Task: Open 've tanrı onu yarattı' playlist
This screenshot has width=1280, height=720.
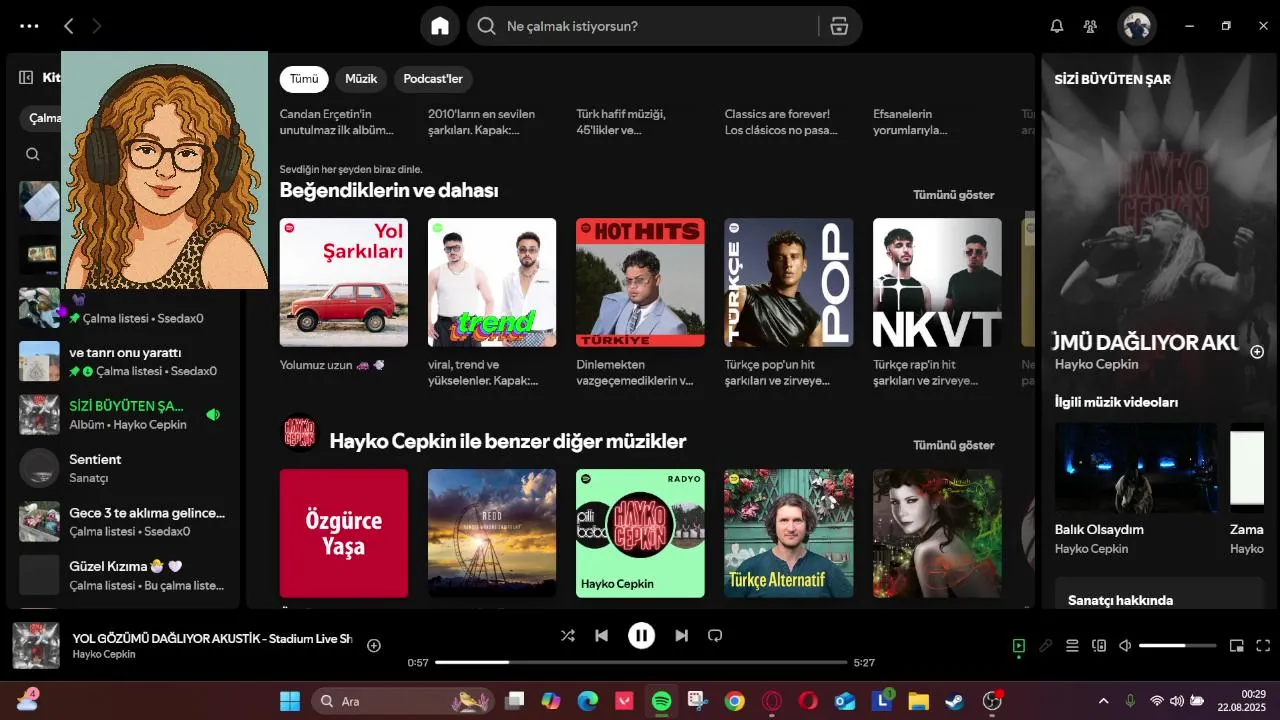Action: point(121,361)
